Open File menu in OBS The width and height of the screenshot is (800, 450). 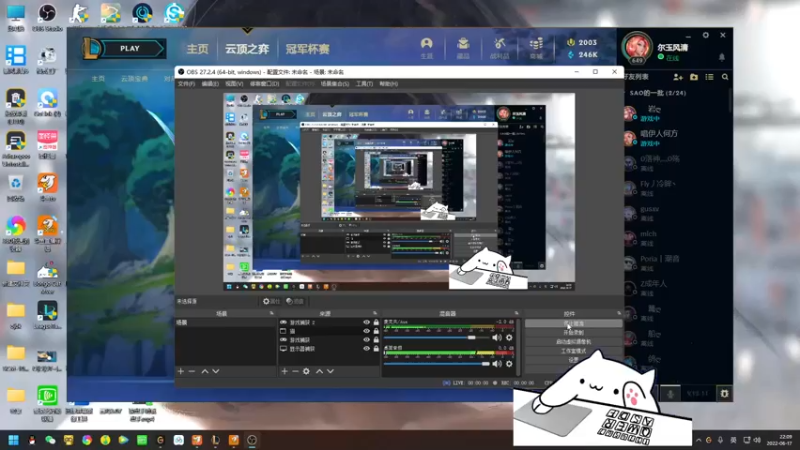[186, 84]
